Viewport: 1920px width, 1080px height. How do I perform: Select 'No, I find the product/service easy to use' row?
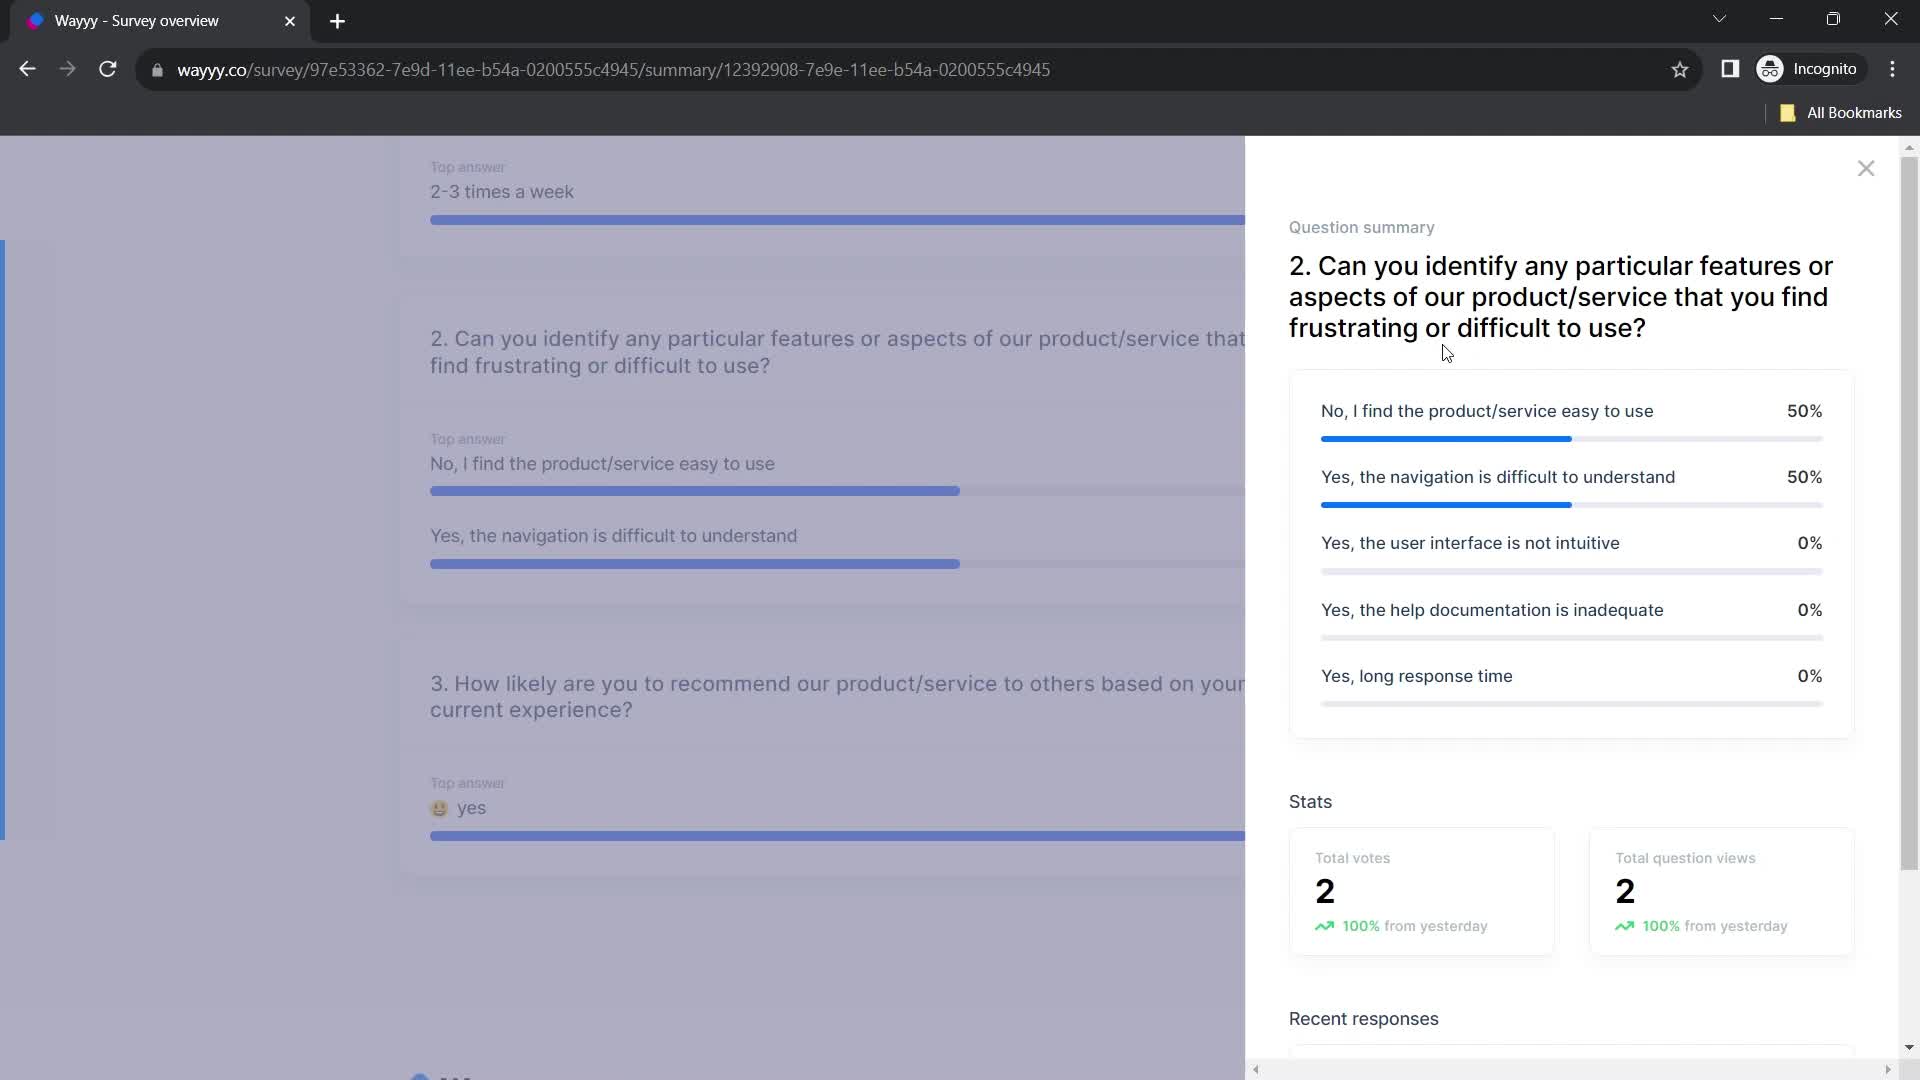[x=1571, y=423]
